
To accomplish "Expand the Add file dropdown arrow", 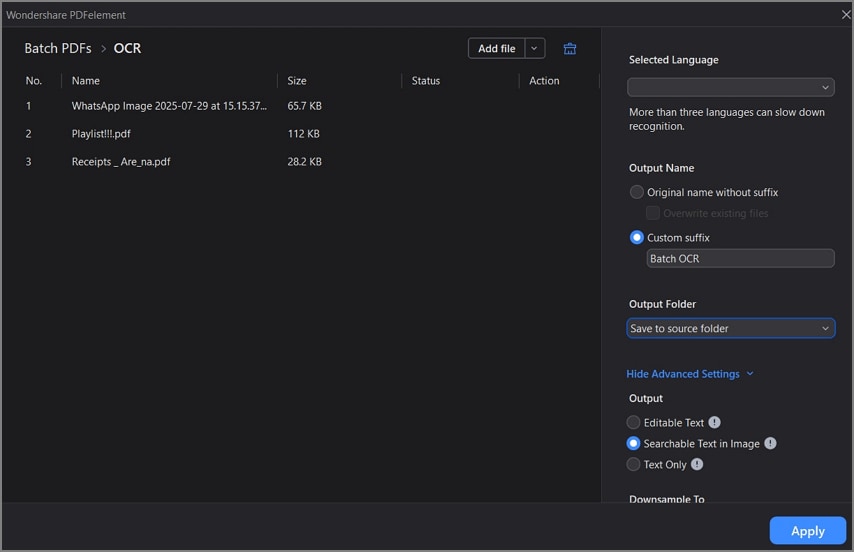I will click(x=534, y=48).
